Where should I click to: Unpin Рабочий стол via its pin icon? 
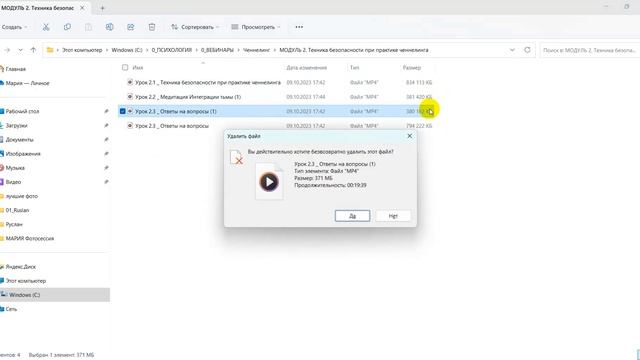click(106, 111)
